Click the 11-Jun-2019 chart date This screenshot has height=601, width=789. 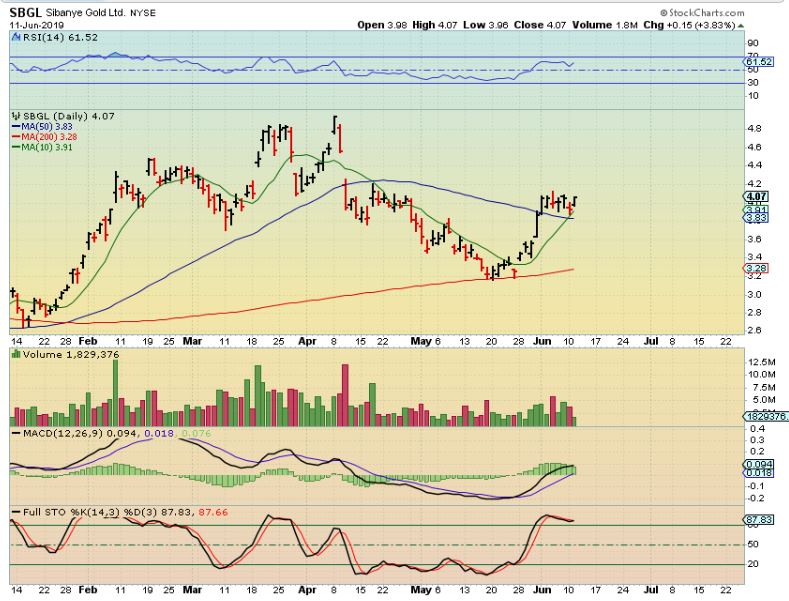(37, 25)
